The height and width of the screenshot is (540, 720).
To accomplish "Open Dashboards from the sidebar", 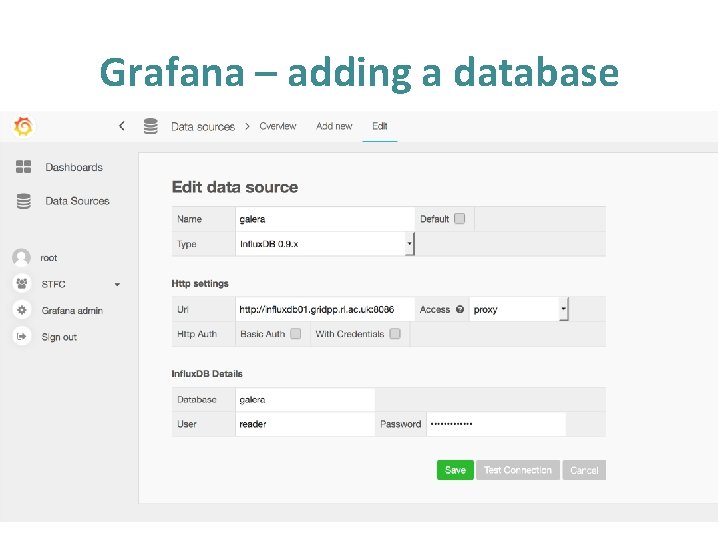I will point(74,167).
